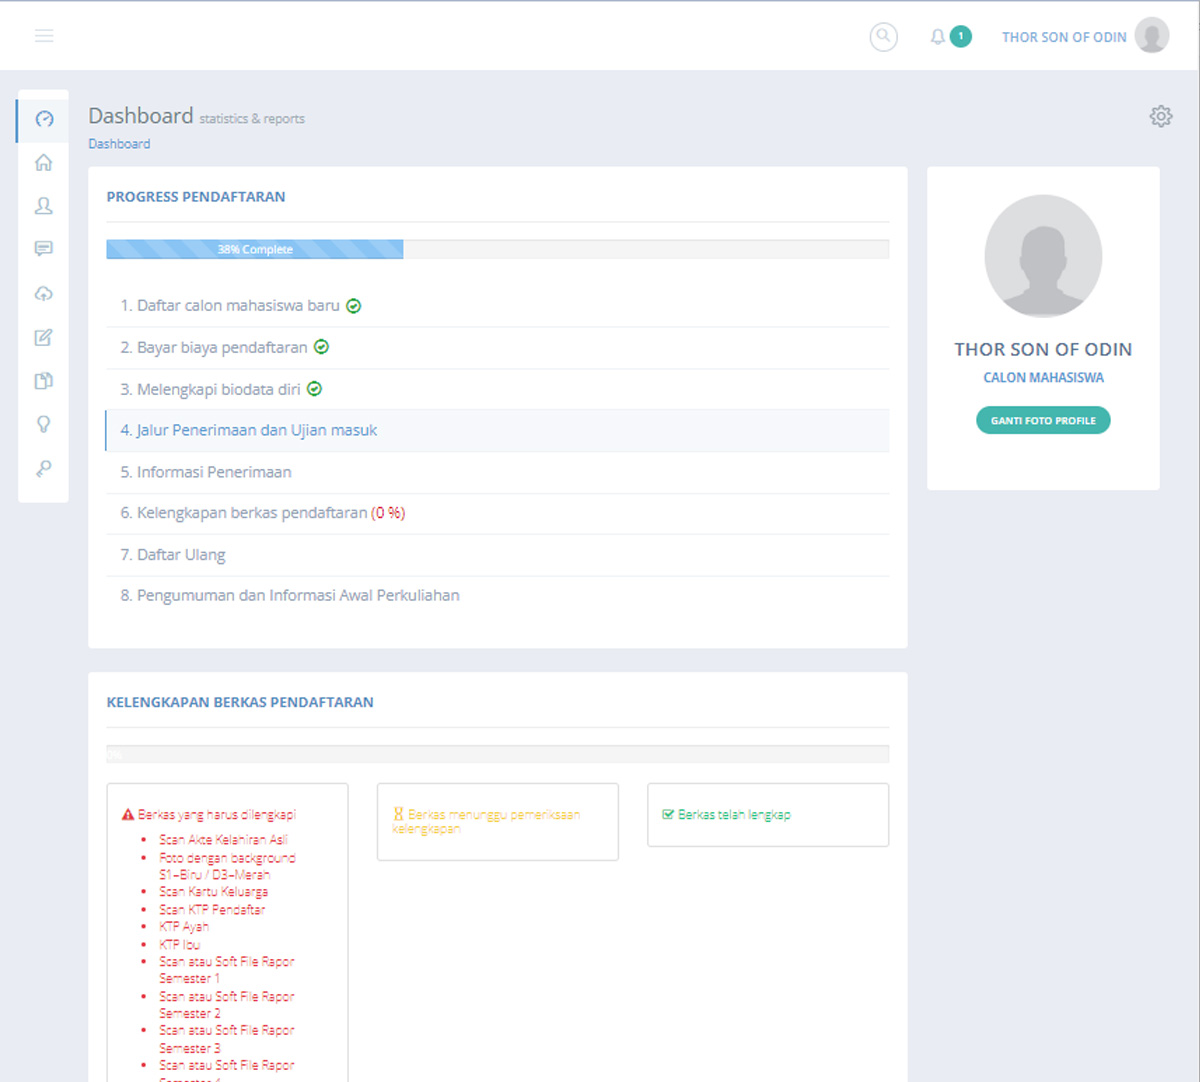Click the 38% Complete progress bar
The width and height of the screenshot is (1200, 1082).
pyautogui.click(x=255, y=250)
